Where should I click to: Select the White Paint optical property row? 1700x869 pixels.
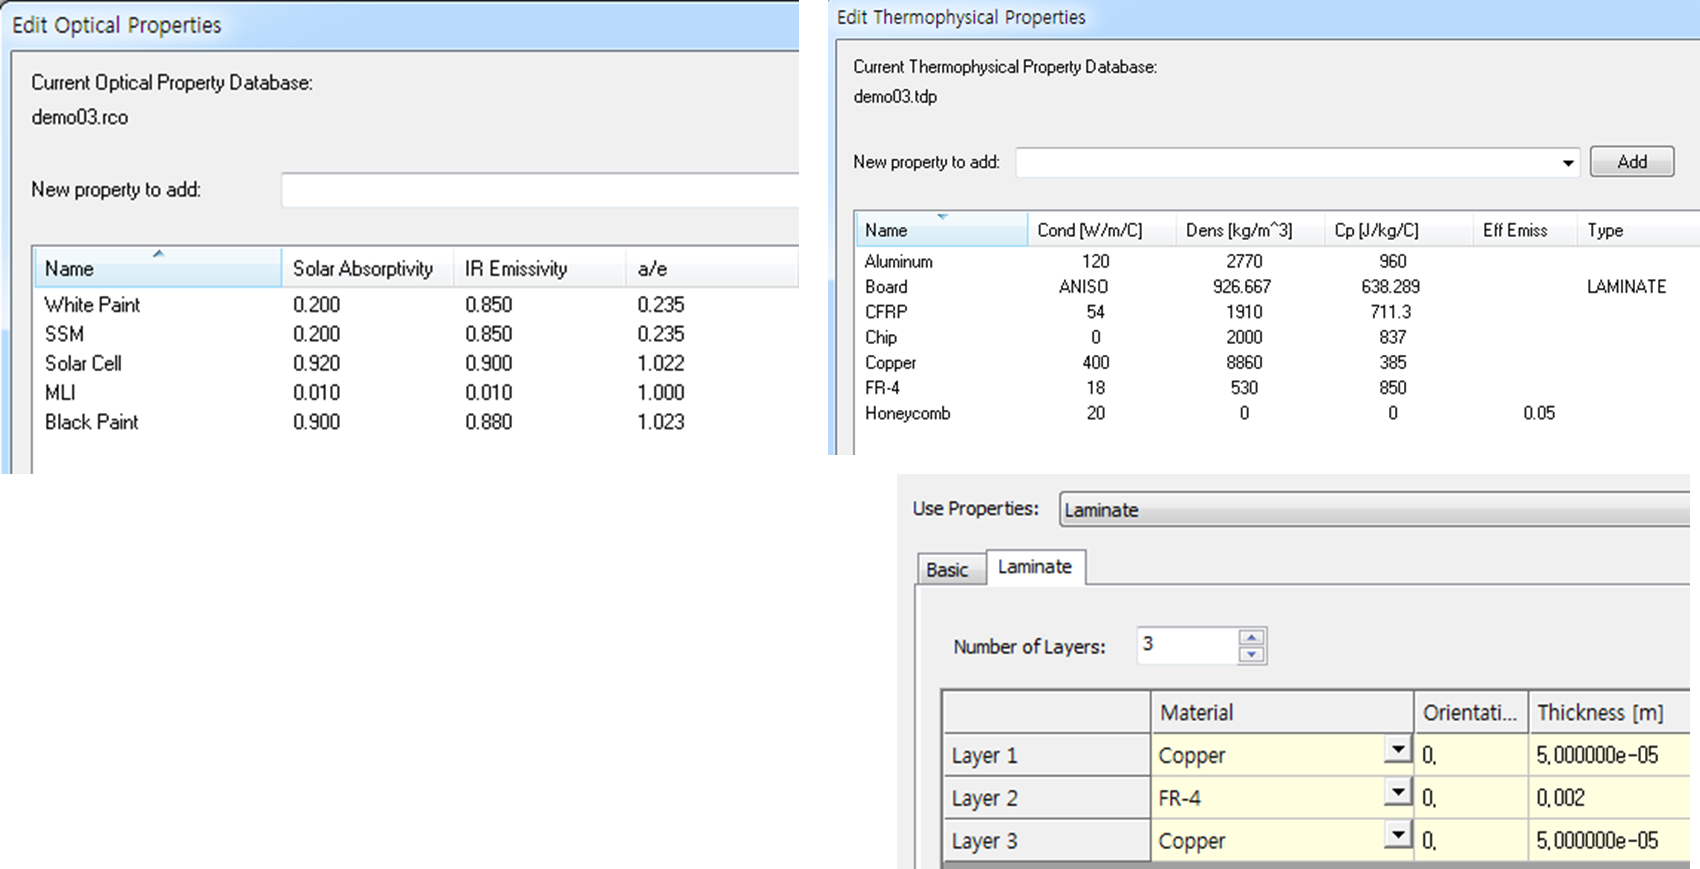pyautogui.click(x=416, y=304)
